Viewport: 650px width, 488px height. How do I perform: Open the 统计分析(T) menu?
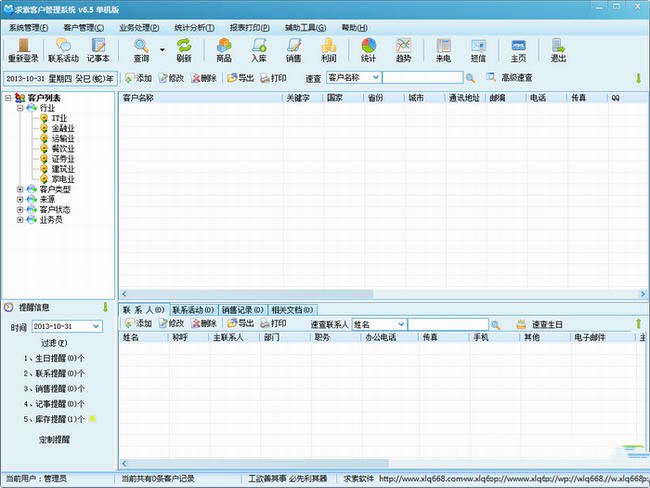[x=194, y=28]
